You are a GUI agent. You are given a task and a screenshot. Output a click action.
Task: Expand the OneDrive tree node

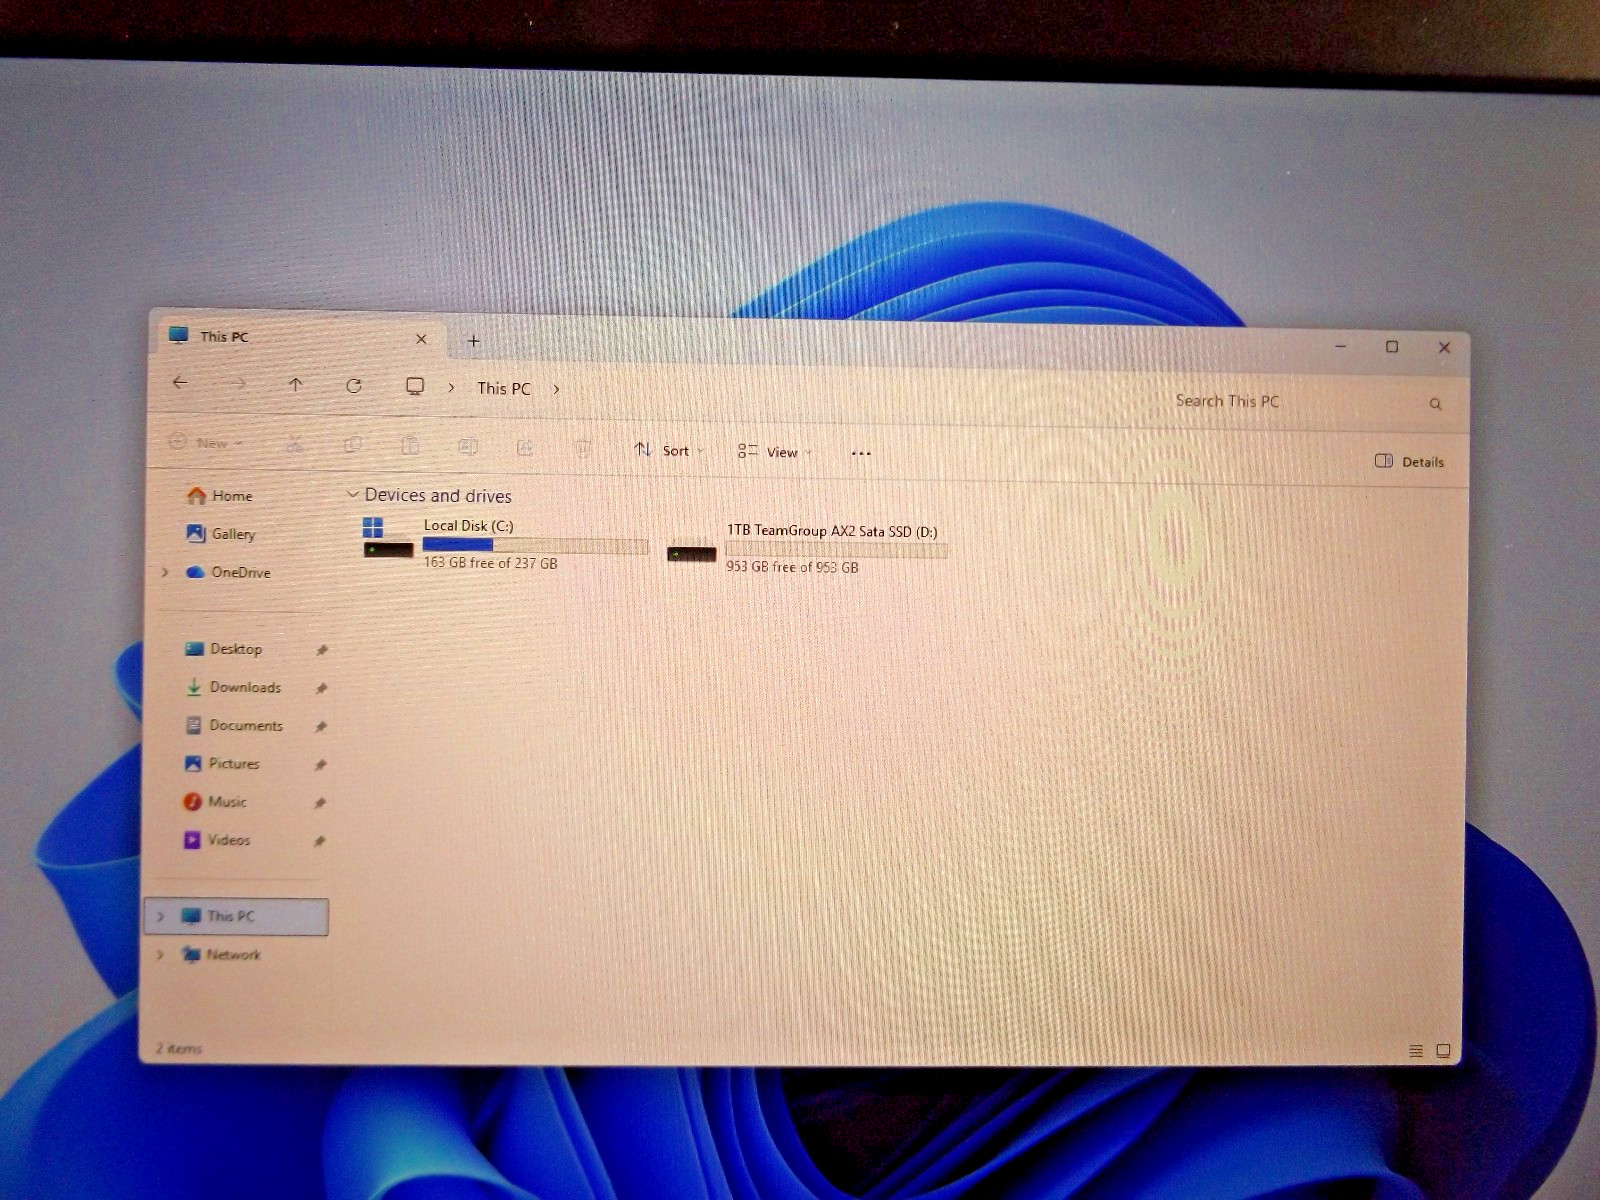click(x=165, y=572)
